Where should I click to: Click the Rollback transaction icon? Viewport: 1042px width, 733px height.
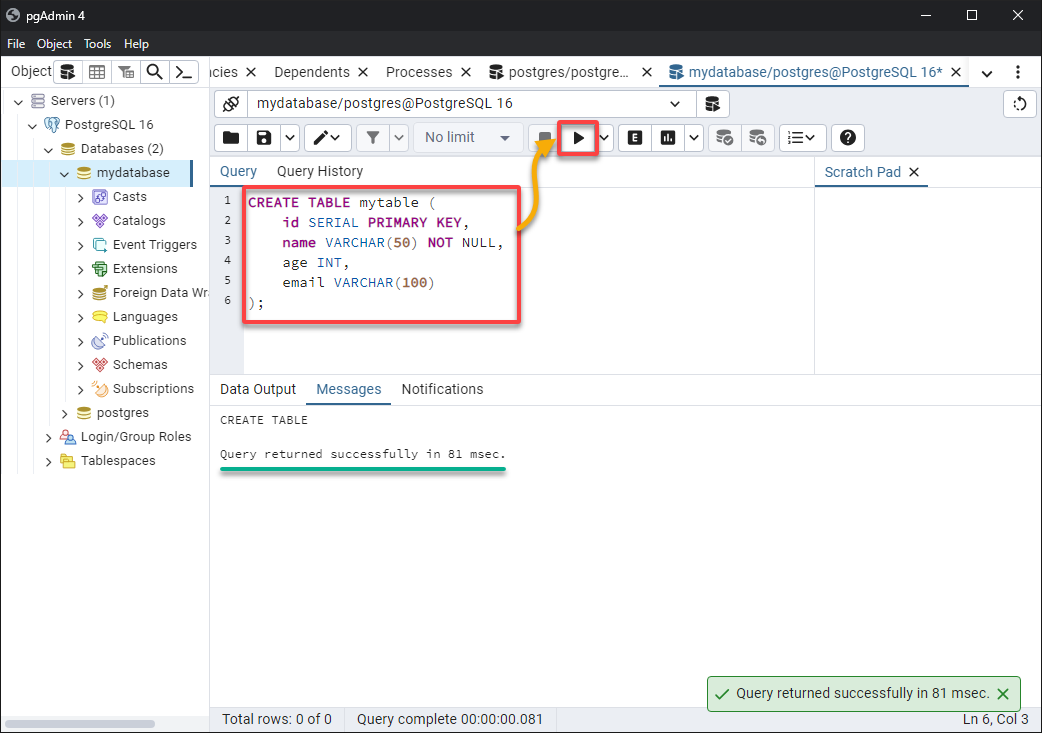coord(758,138)
